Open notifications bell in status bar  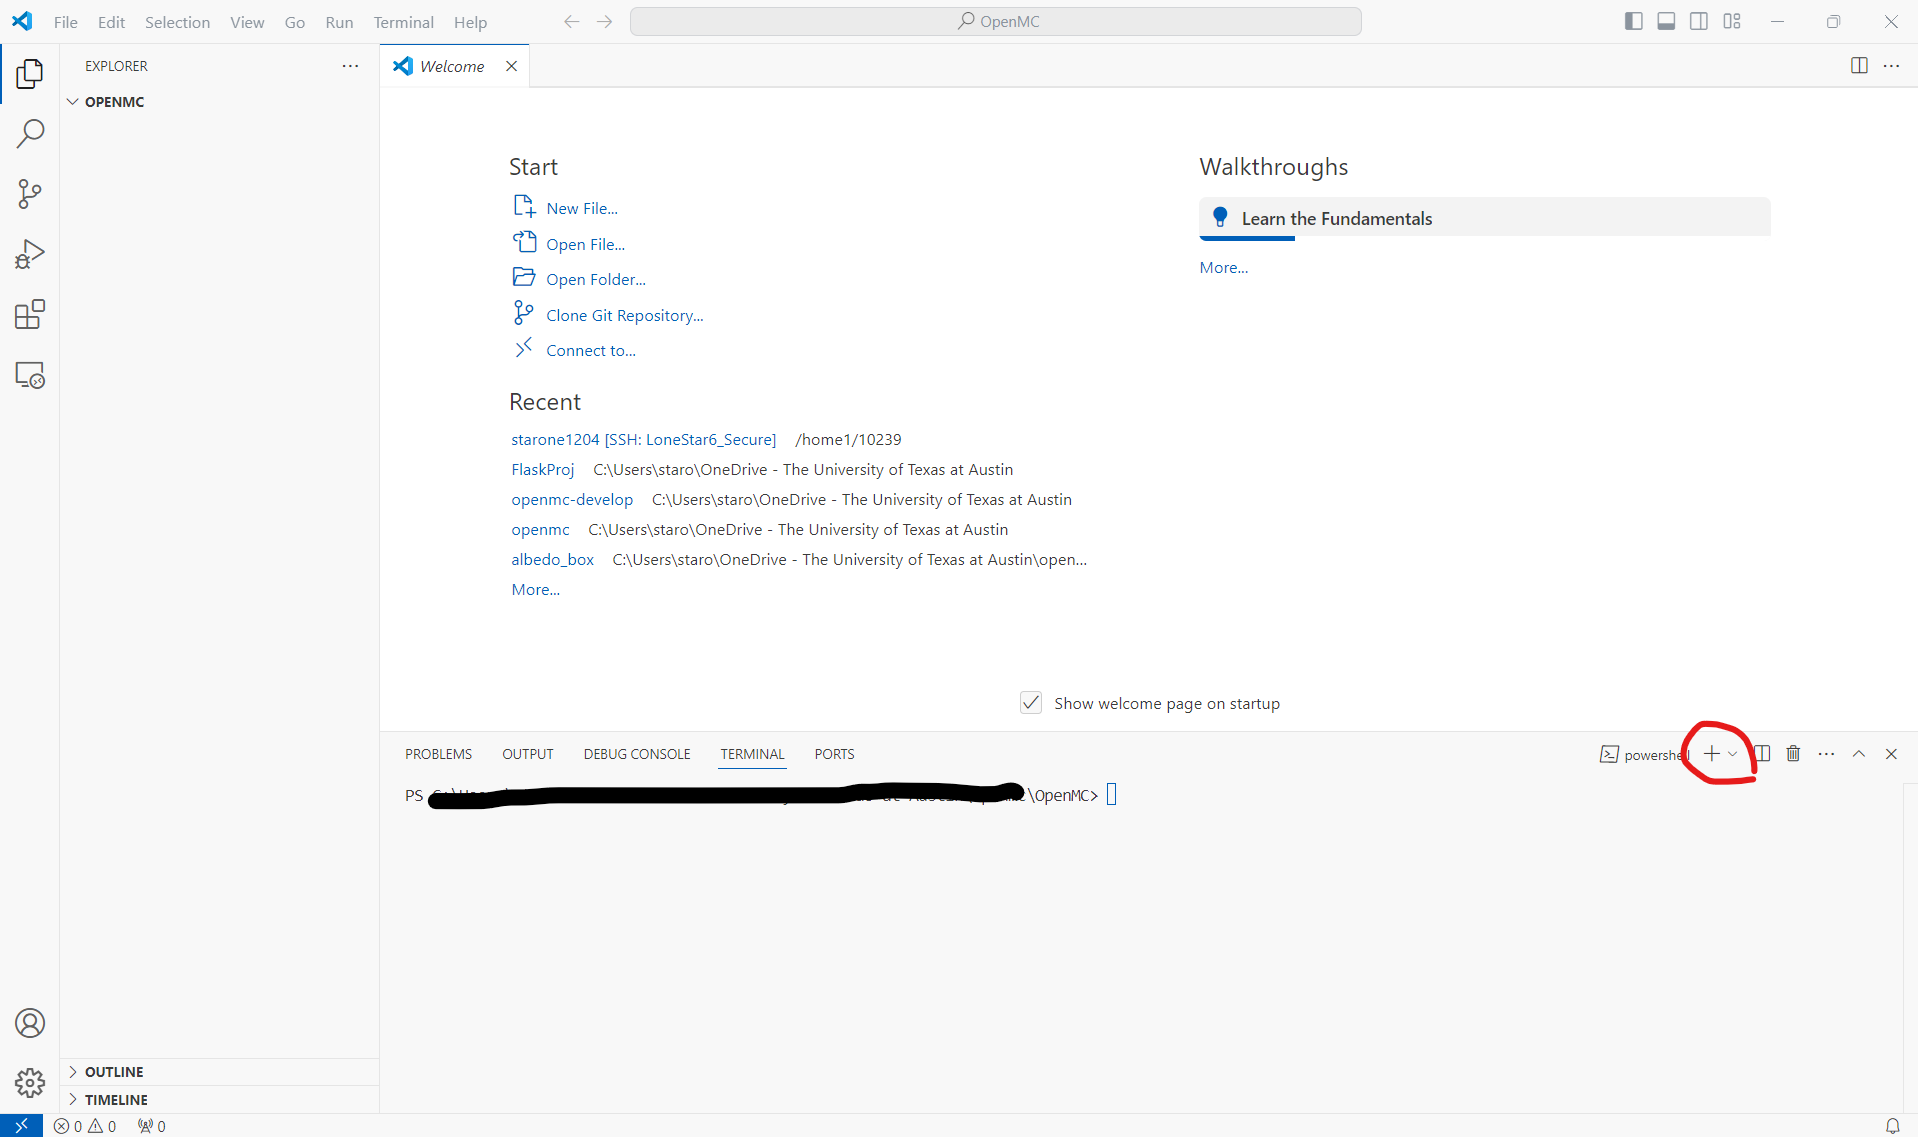coord(1892,1126)
